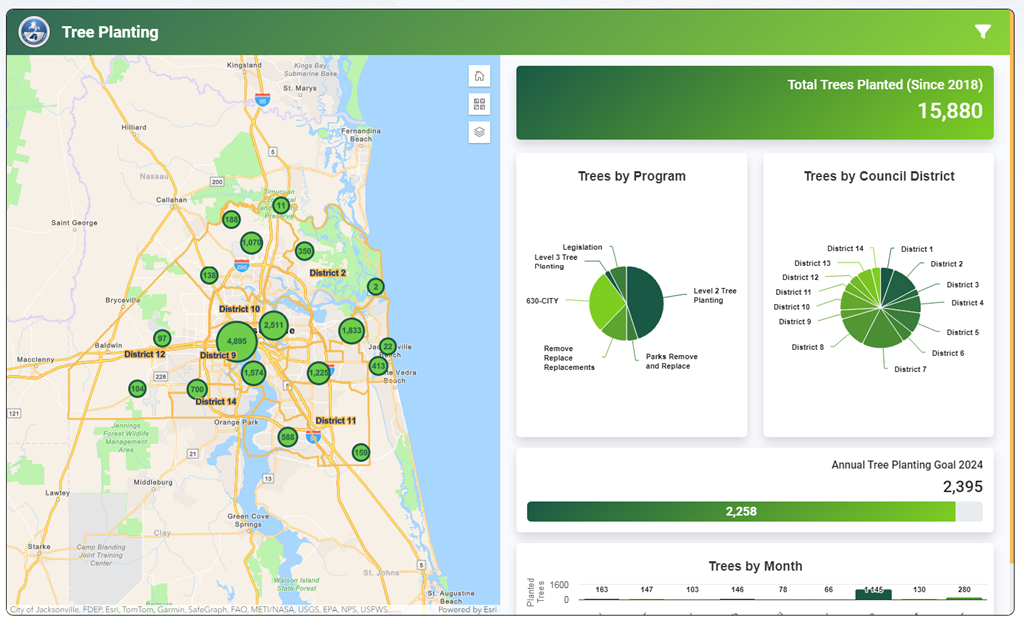Select the 413 tree cluster marker

click(379, 366)
